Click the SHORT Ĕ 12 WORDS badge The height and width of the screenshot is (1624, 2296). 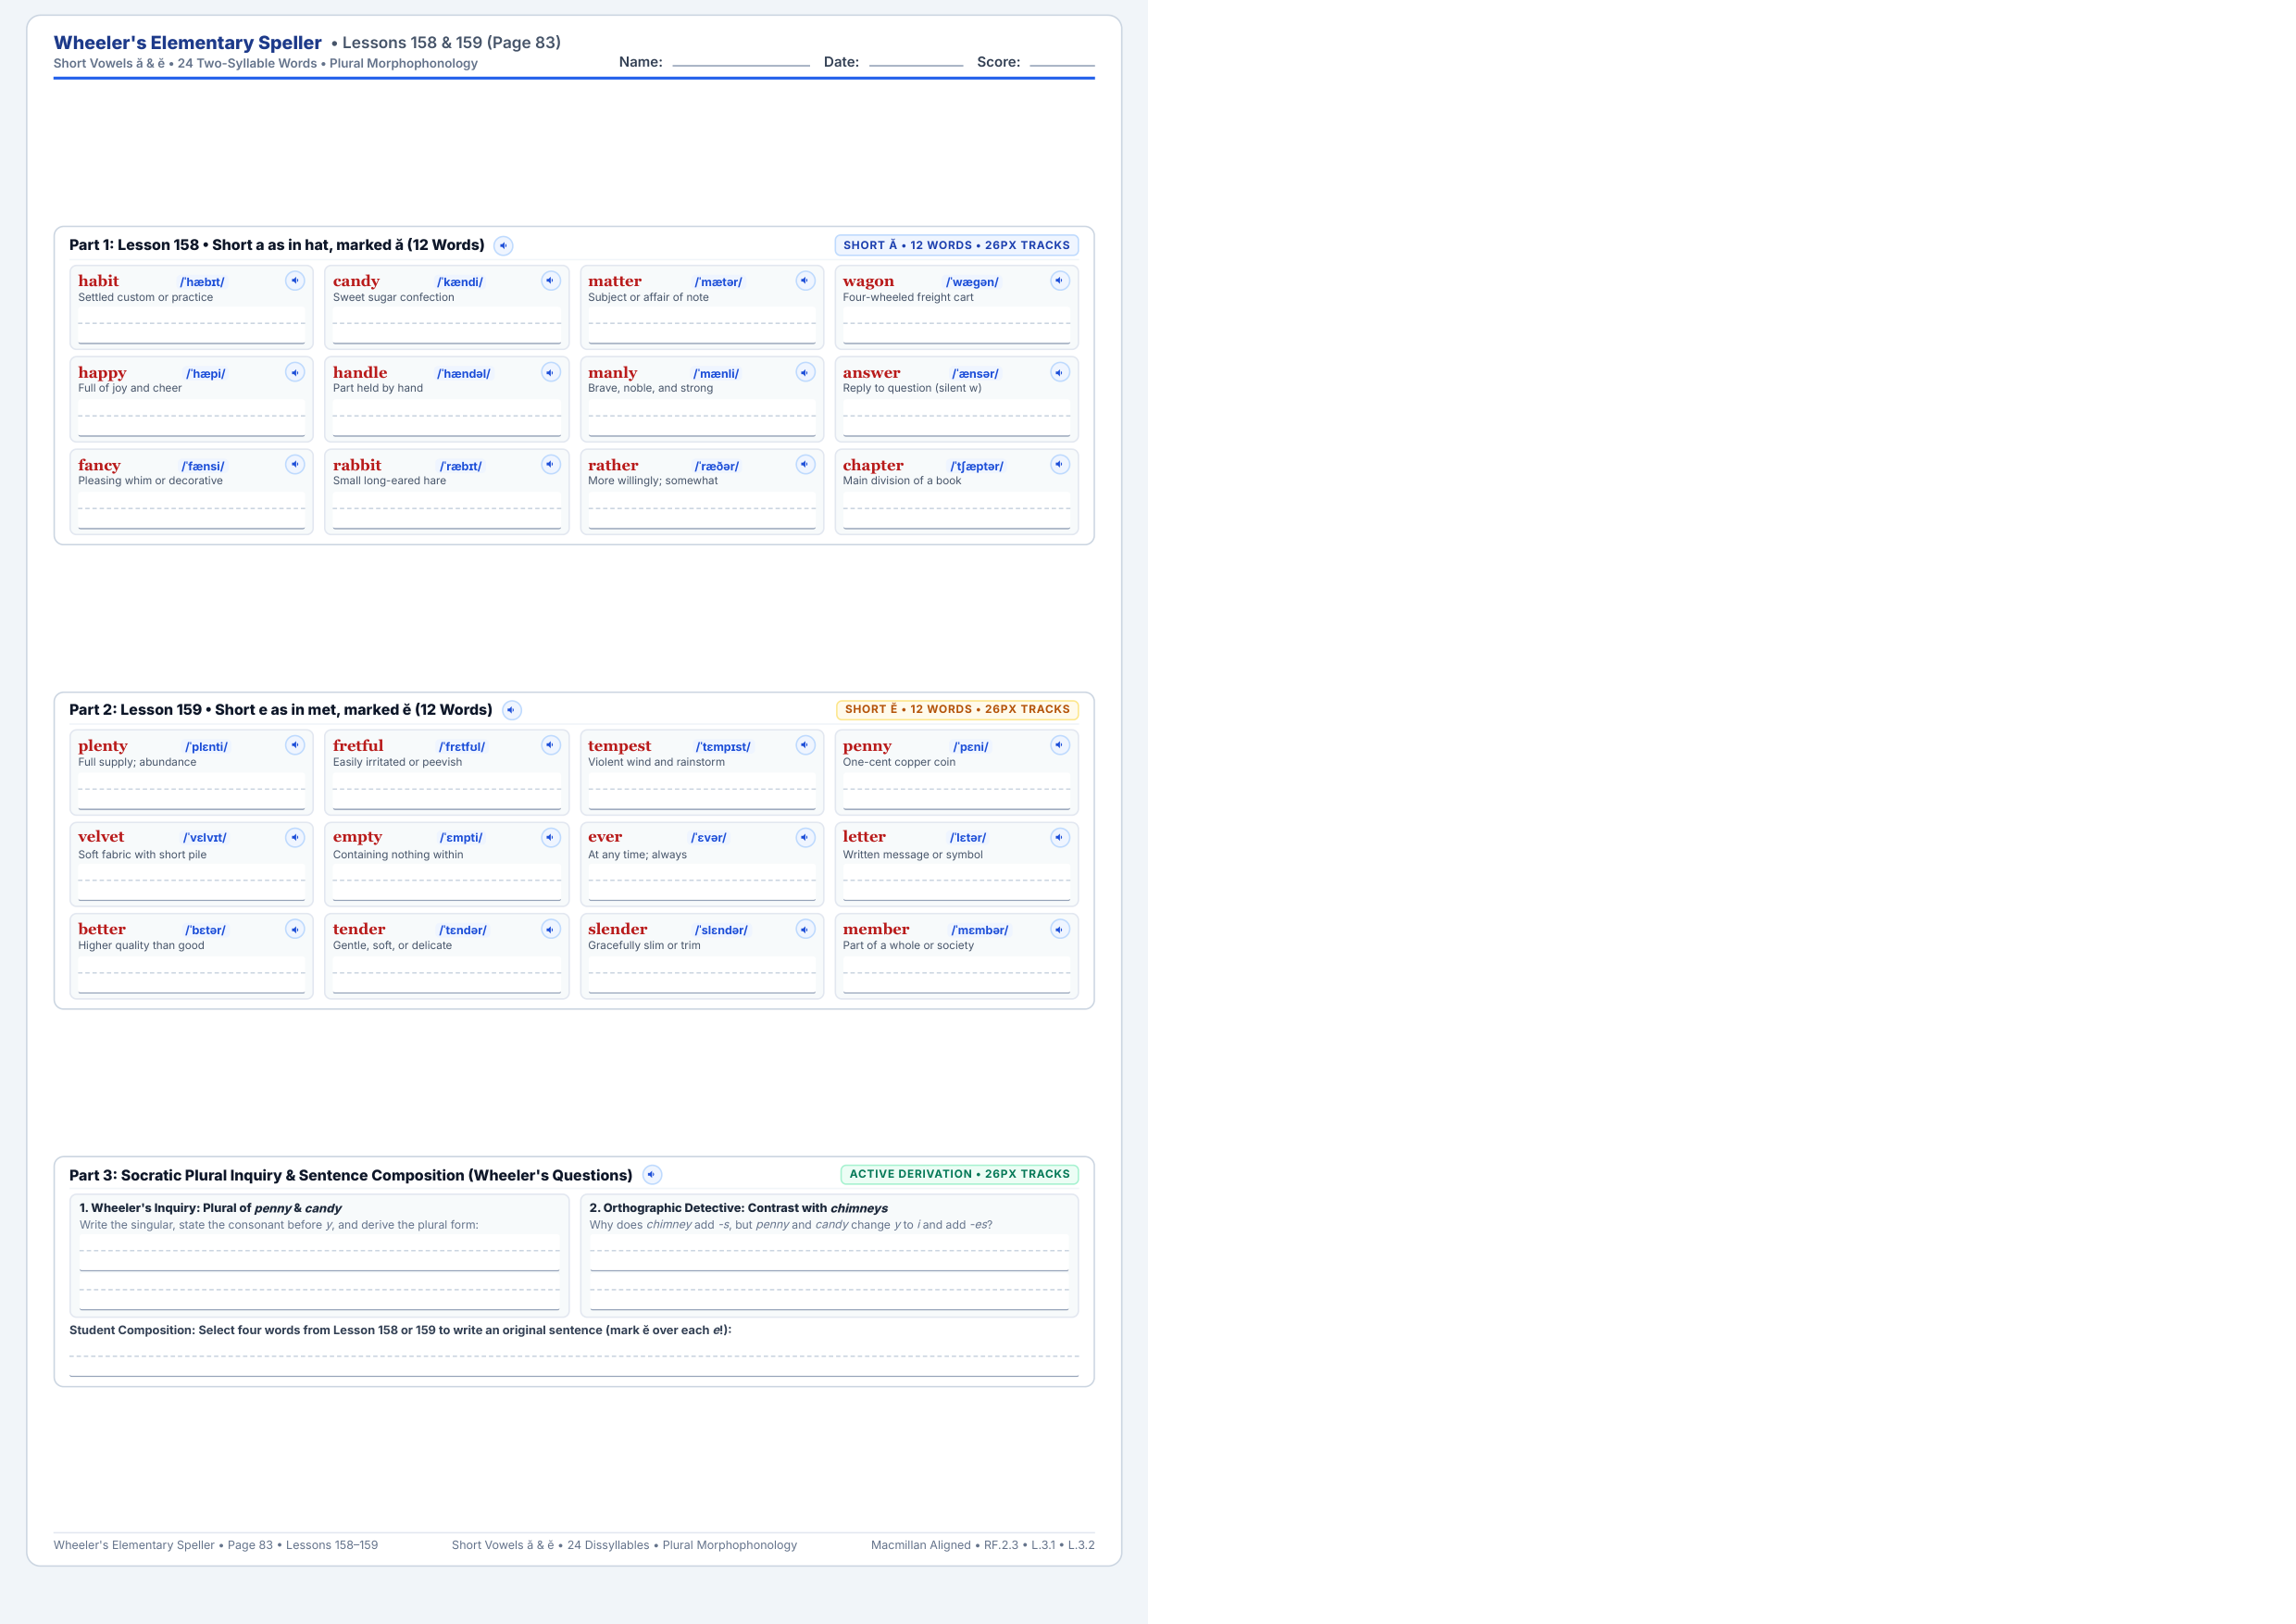957,710
